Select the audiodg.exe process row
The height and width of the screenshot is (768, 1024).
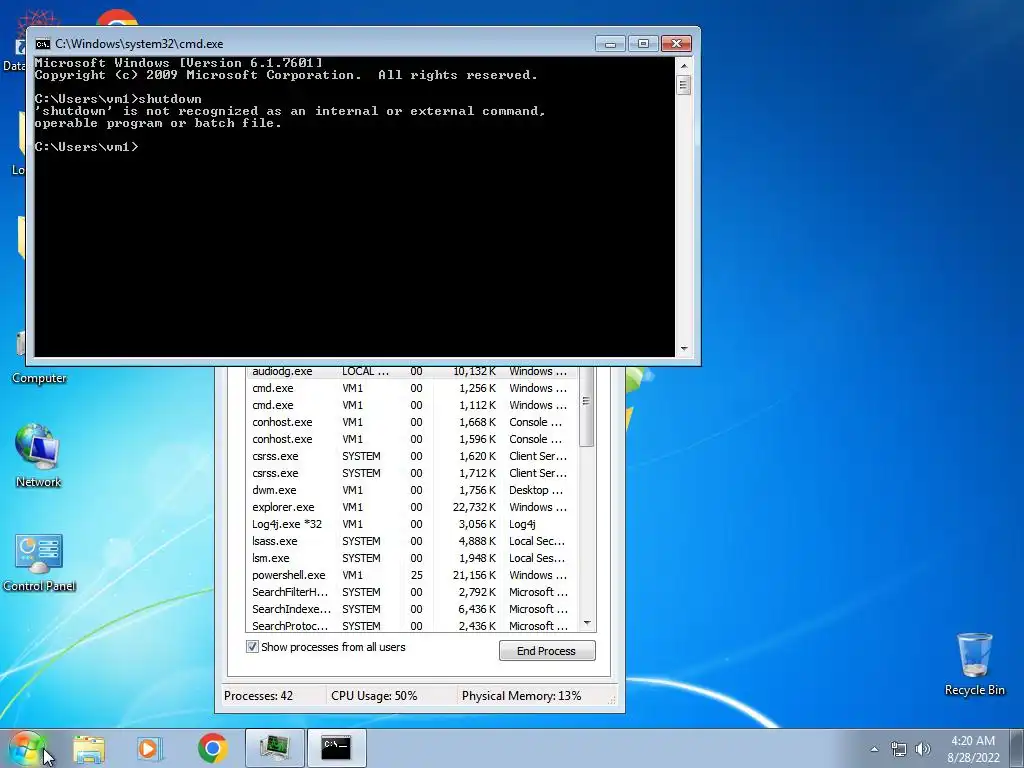pyautogui.click(x=411, y=371)
